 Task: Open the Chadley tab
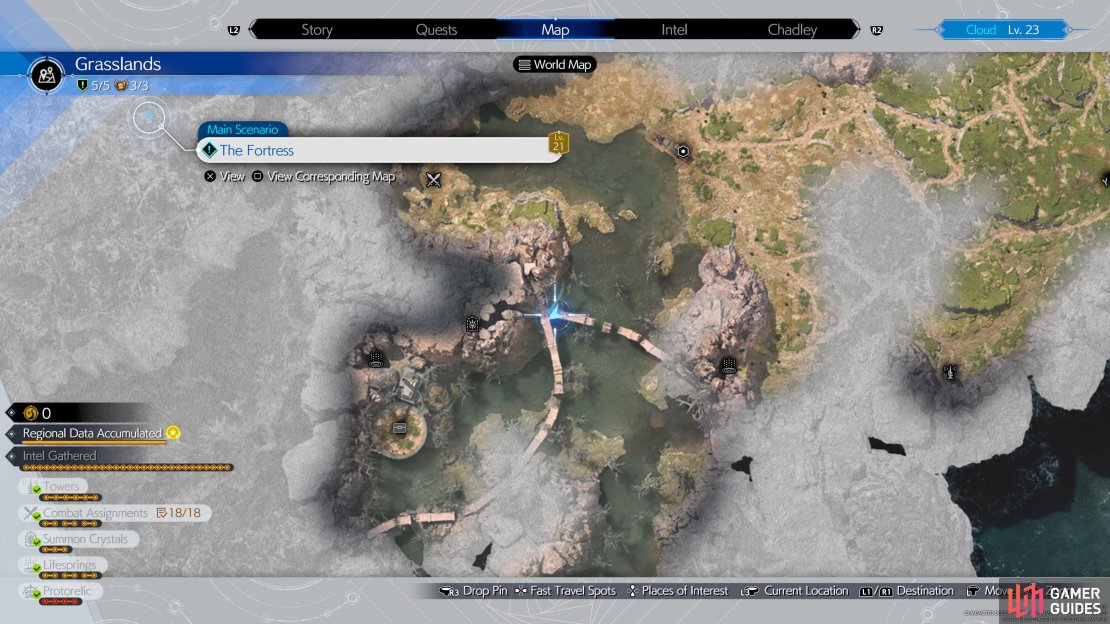coord(792,30)
